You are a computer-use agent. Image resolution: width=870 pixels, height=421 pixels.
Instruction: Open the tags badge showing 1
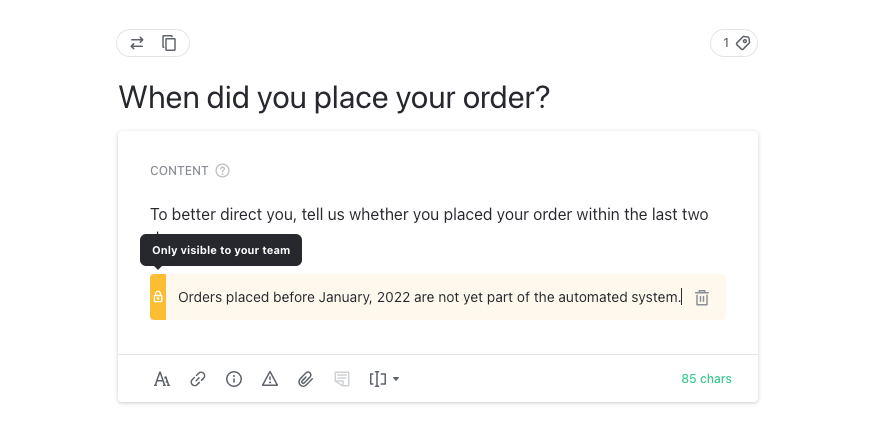coord(734,43)
